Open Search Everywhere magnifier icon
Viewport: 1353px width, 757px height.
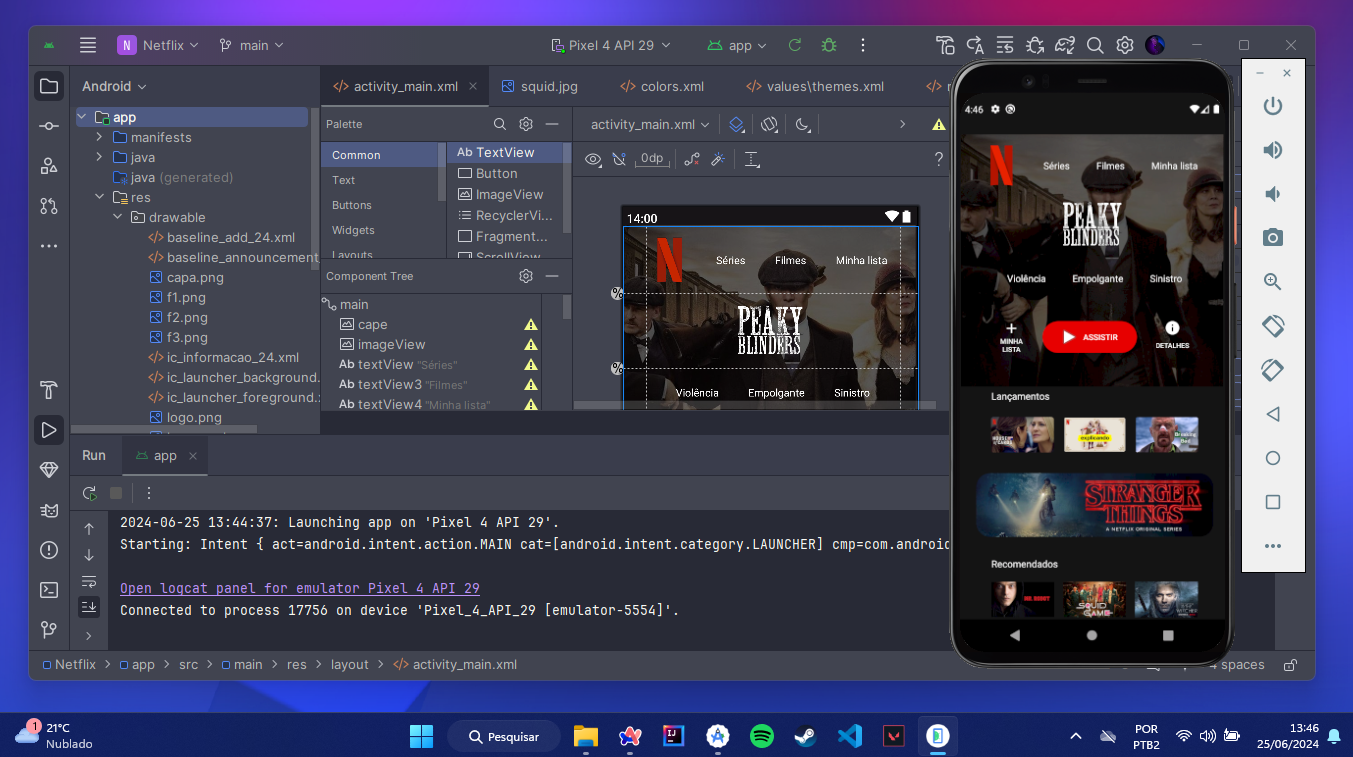tap(1095, 45)
